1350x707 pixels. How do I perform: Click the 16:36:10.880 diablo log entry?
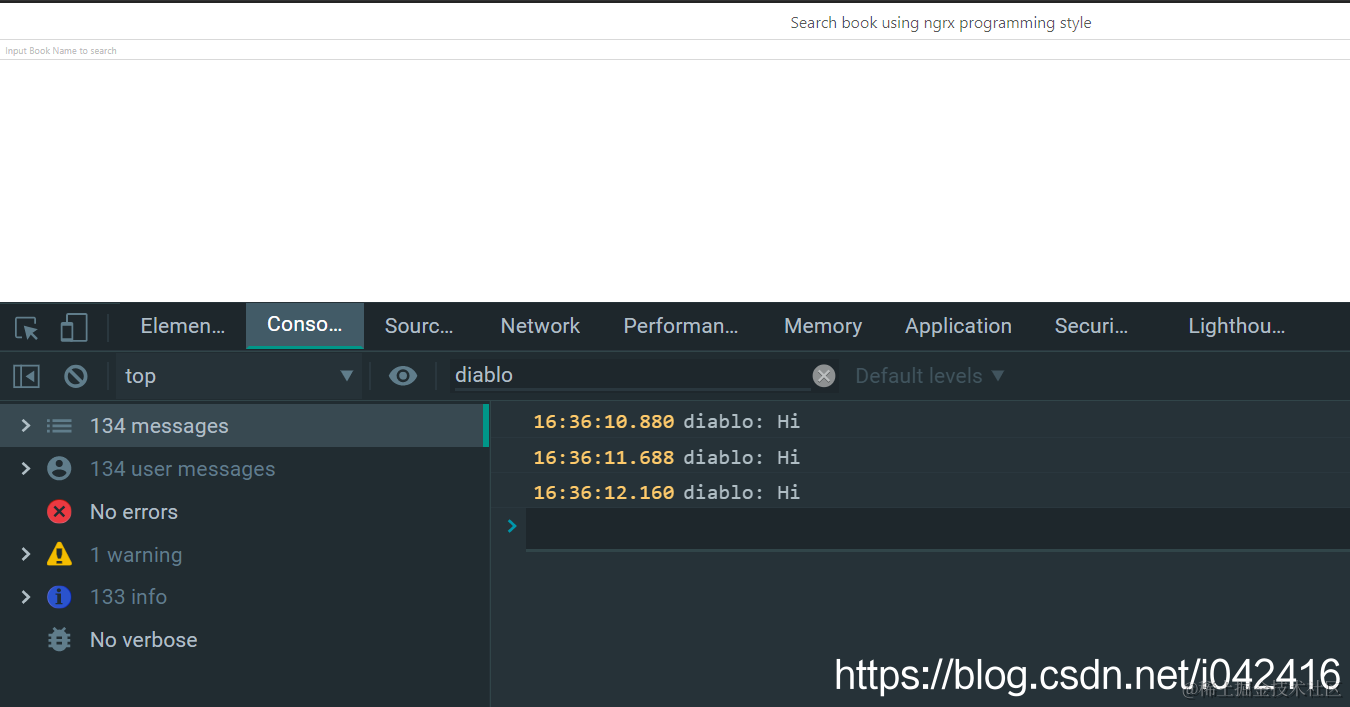pyautogui.click(x=920, y=421)
